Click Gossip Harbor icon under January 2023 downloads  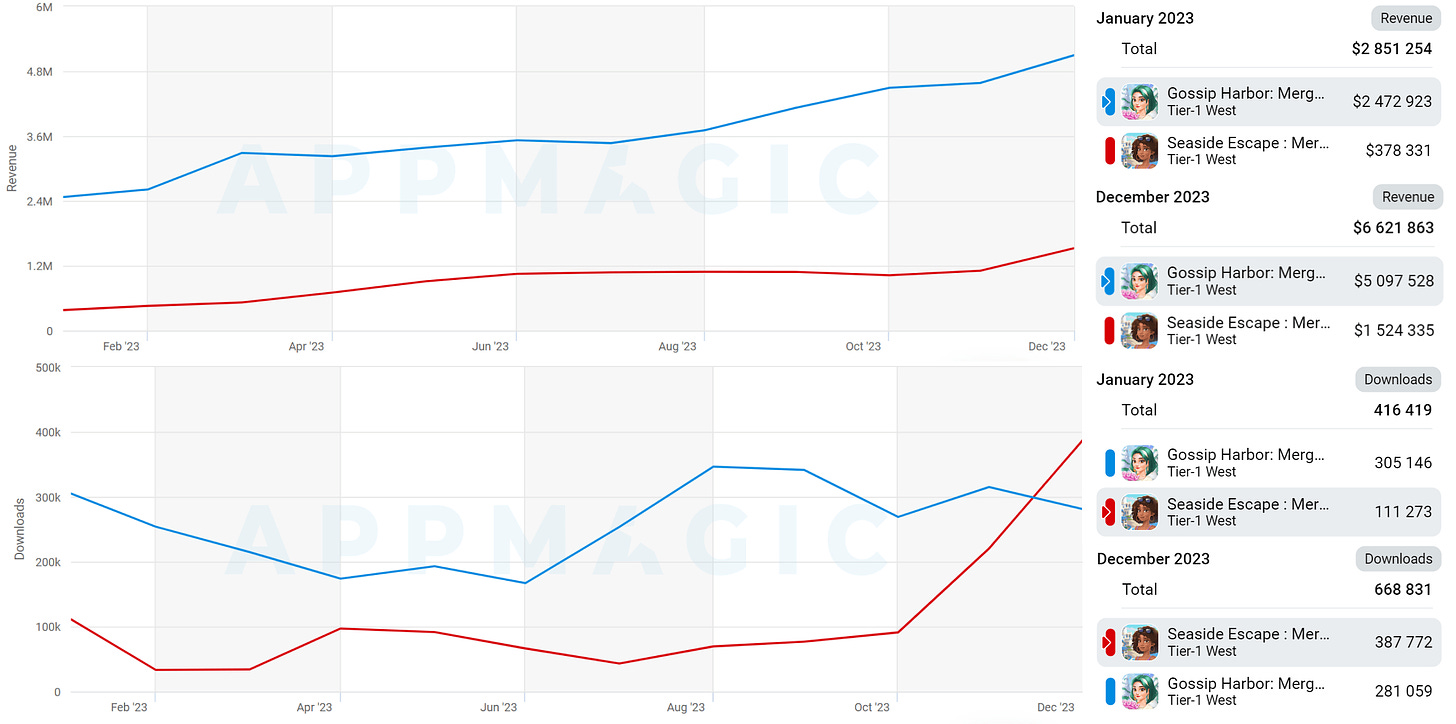pyautogui.click(x=1140, y=463)
